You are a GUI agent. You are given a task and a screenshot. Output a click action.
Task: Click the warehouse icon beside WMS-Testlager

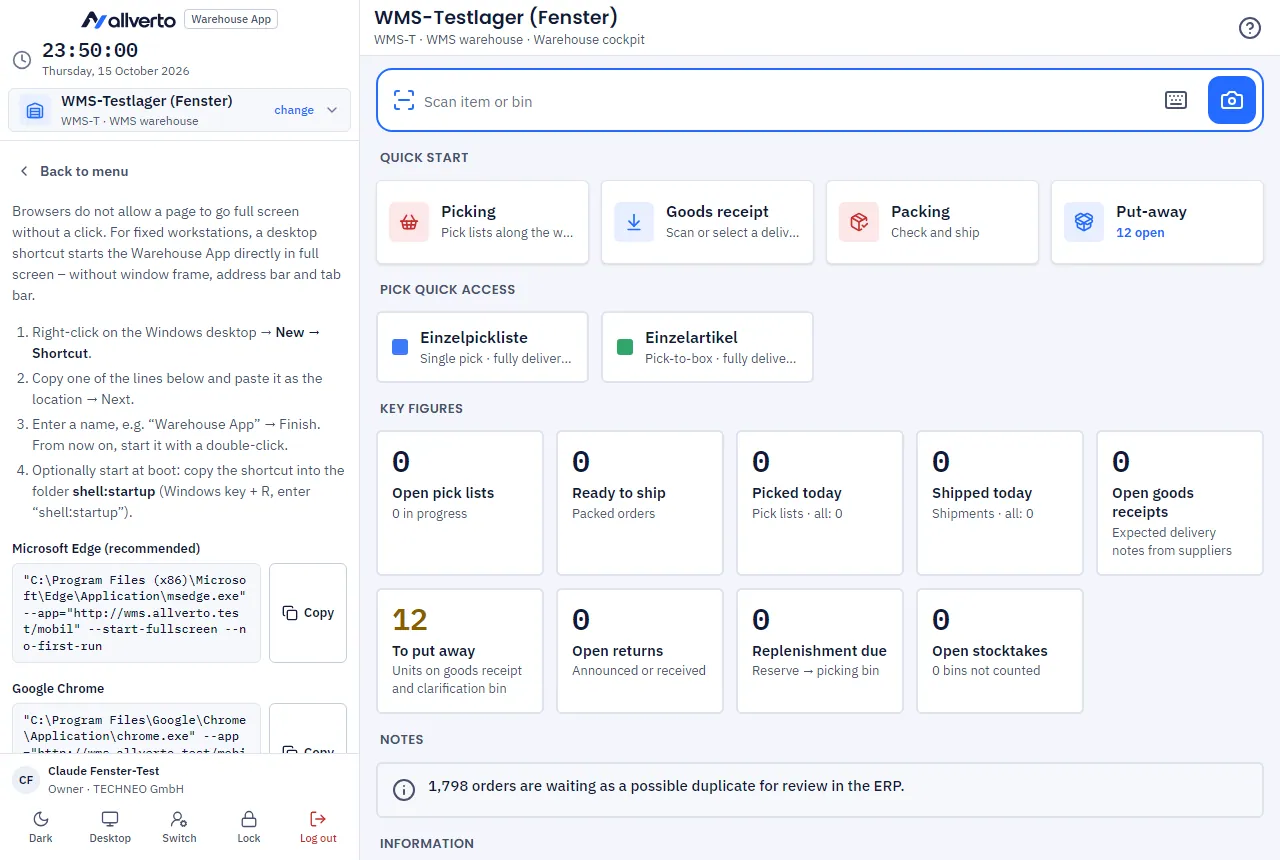(x=35, y=110)
